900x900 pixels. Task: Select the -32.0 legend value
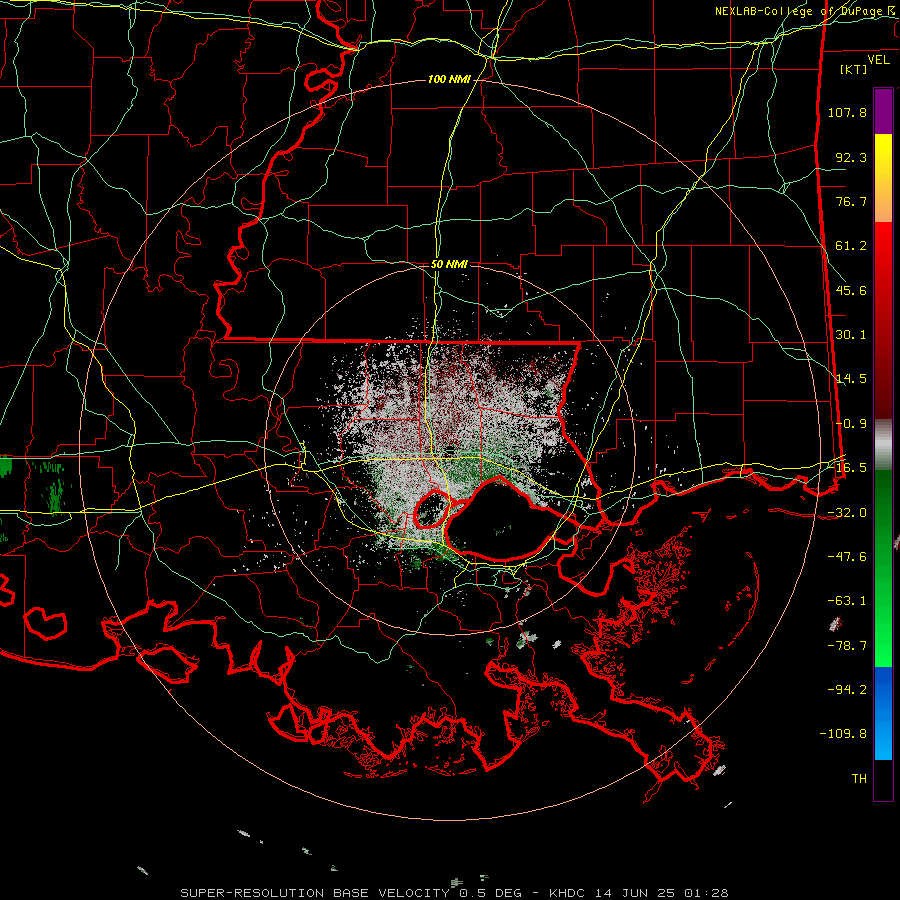847,513
